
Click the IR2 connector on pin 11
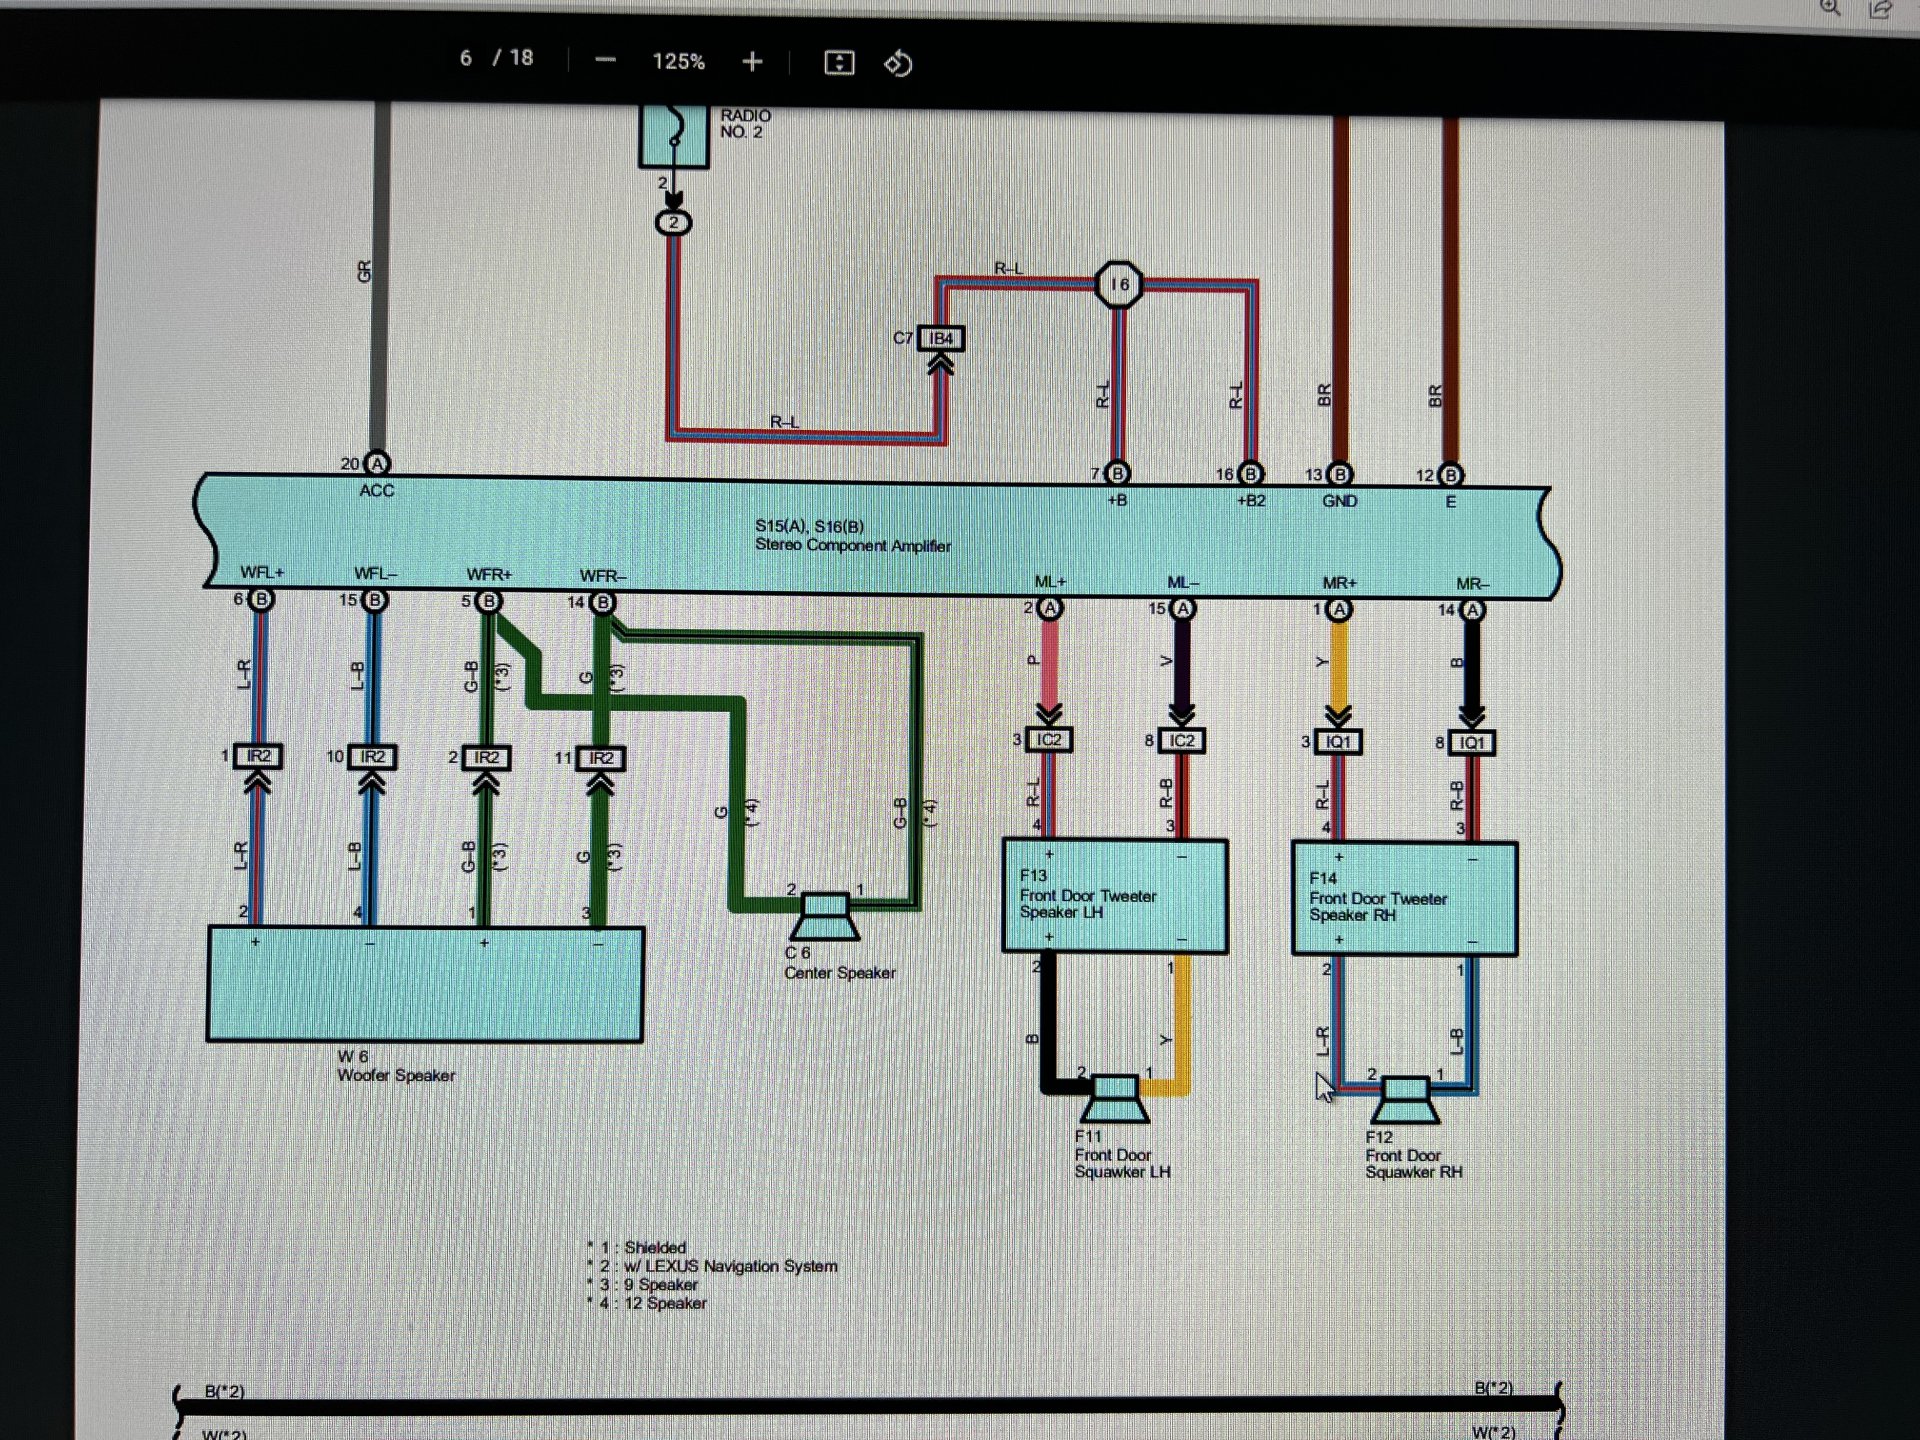(x=601, y=759)
